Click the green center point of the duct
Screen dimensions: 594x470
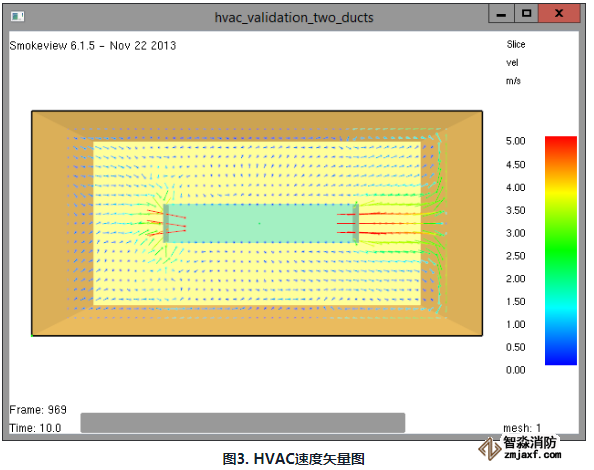[259, 223]
